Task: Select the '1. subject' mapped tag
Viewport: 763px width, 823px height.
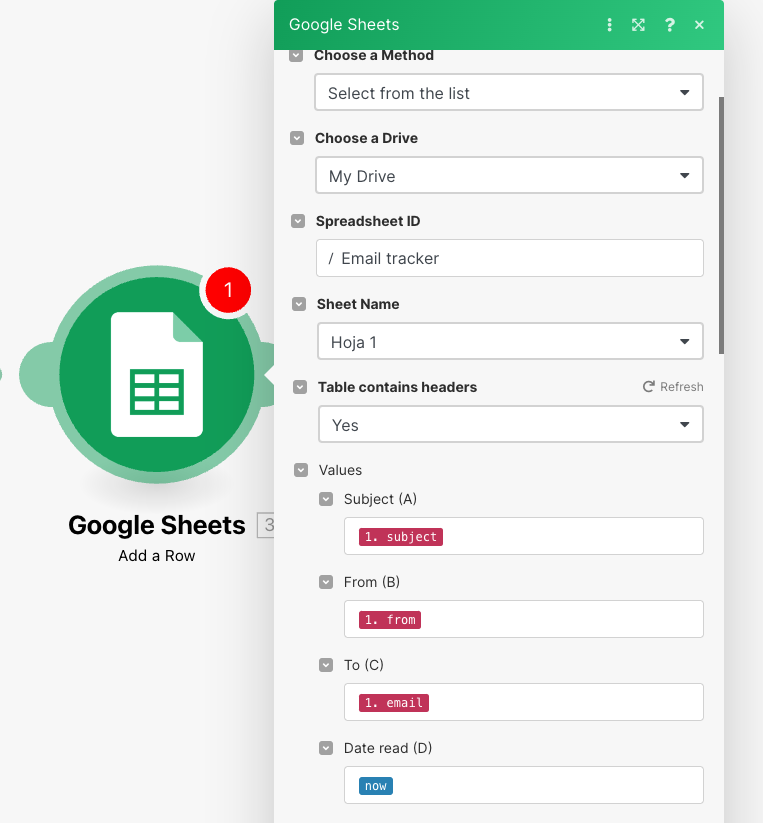Action: point(401,536)
